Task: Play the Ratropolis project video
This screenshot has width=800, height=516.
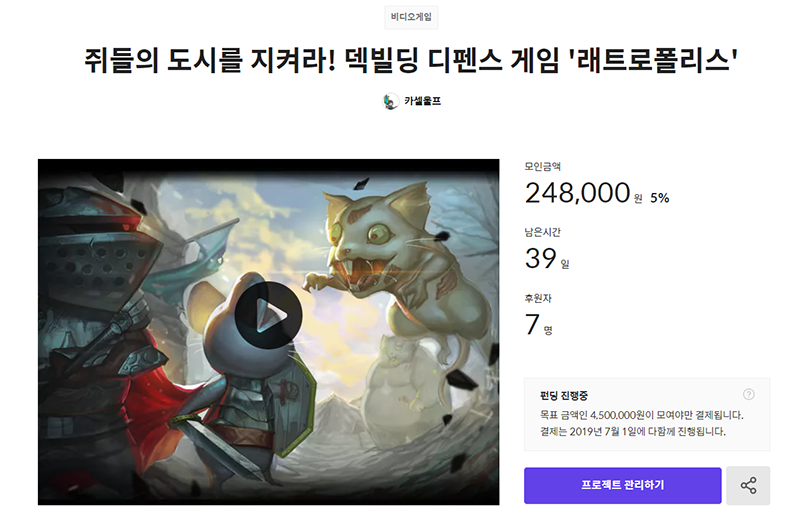Action: [268, 315]
